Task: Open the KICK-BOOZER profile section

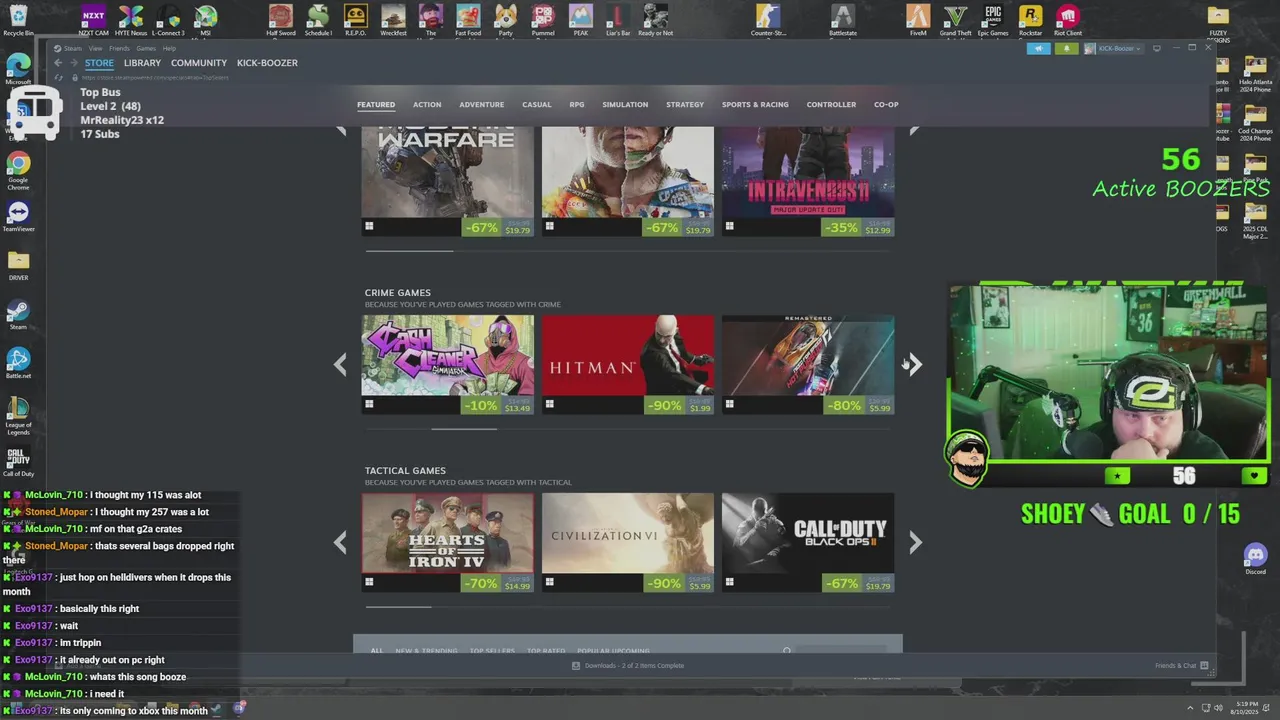Action: [267, 63]
